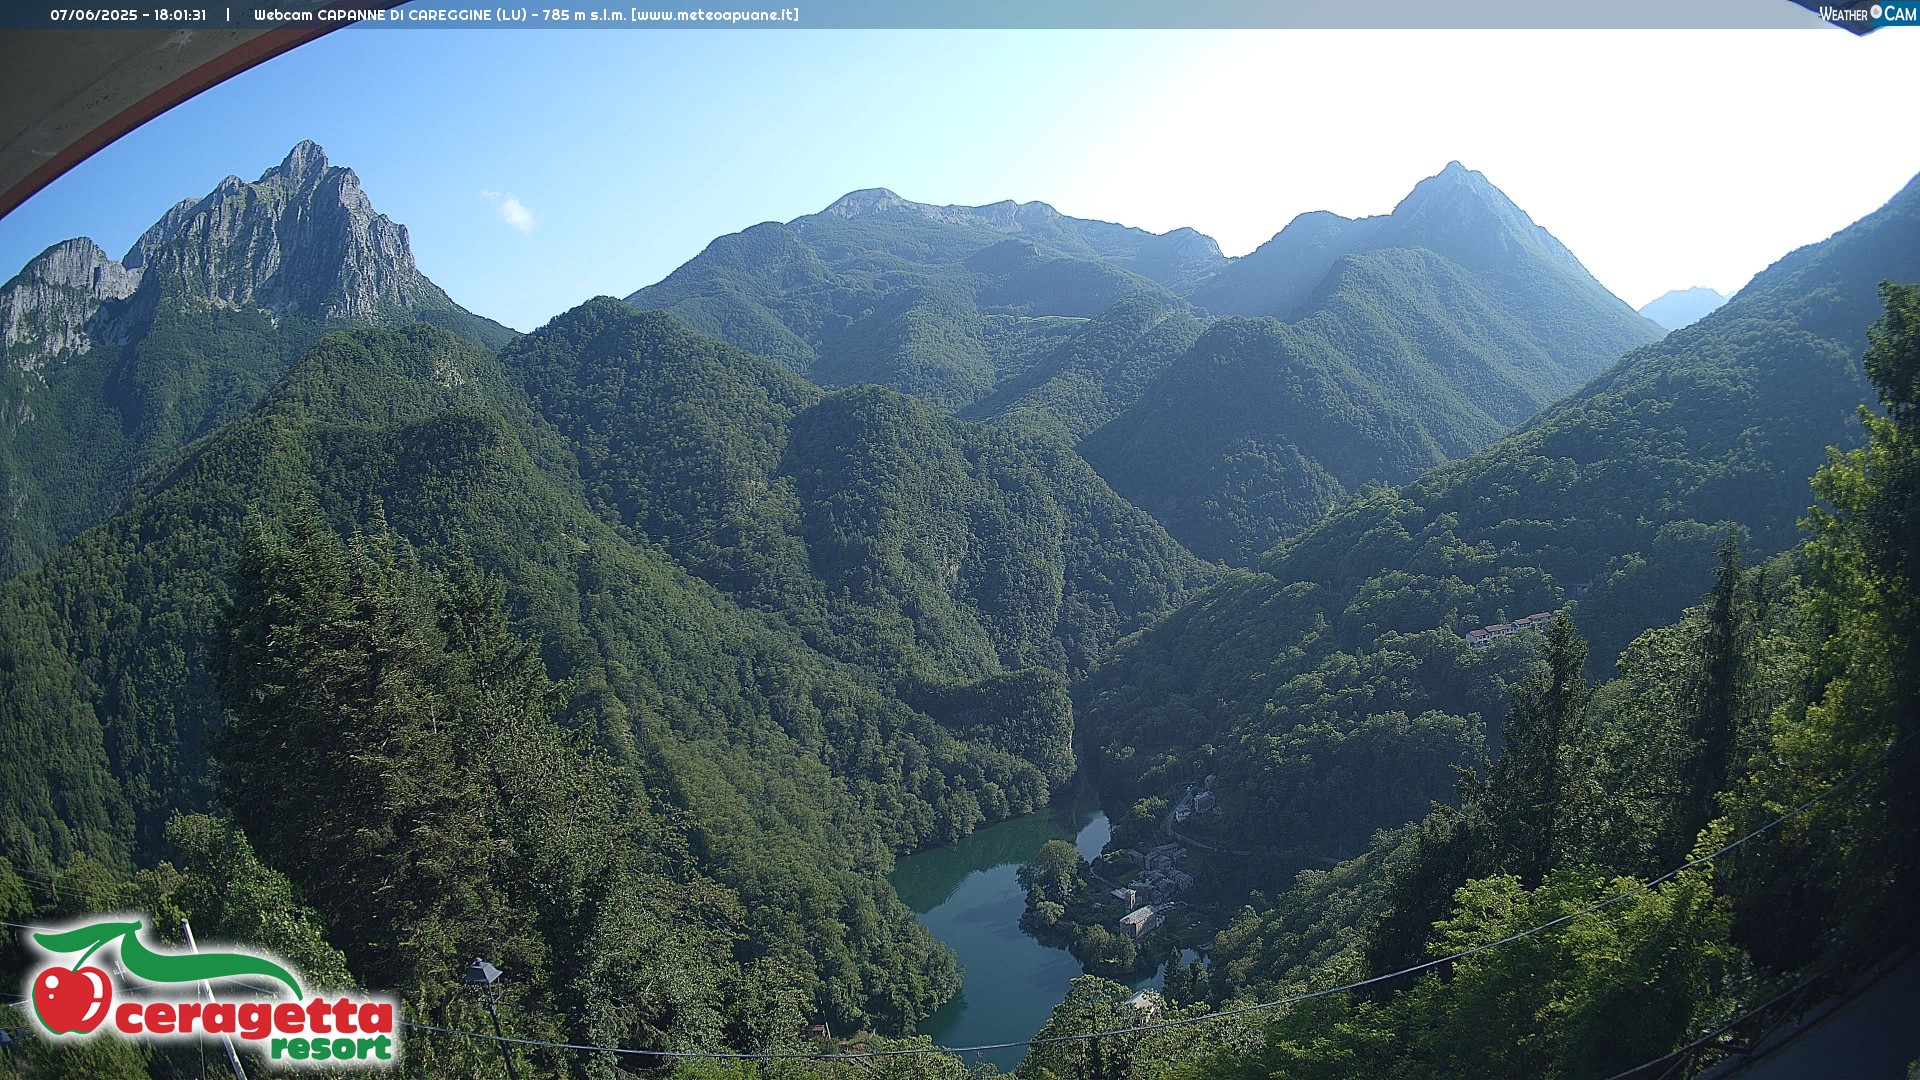Click the www.meteoapuane.it address text
Image resolution: width=1920 pixels, height=1080 pixels.
pyautogui.click(x=715, y=15)
